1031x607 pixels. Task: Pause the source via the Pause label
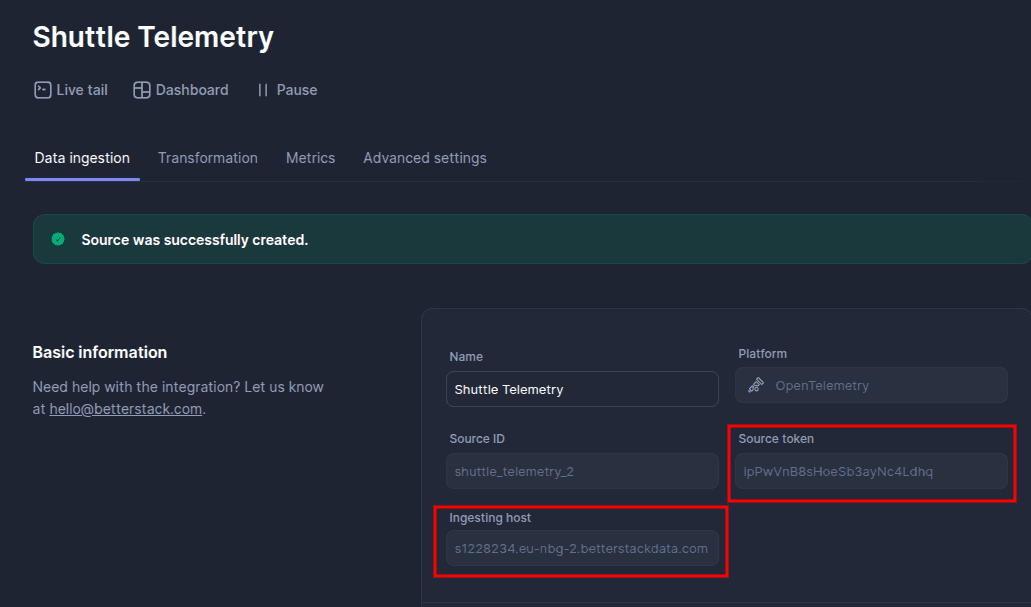point(297,90)
